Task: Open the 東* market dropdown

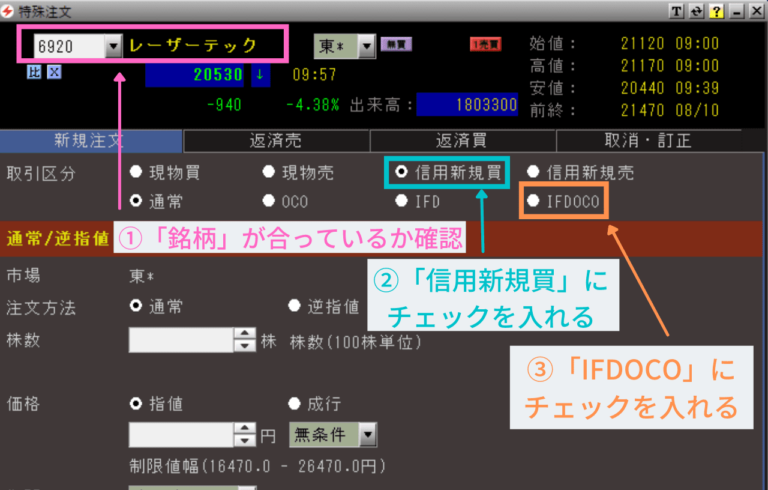Action: pyautogui.click(x=366, y=46)
